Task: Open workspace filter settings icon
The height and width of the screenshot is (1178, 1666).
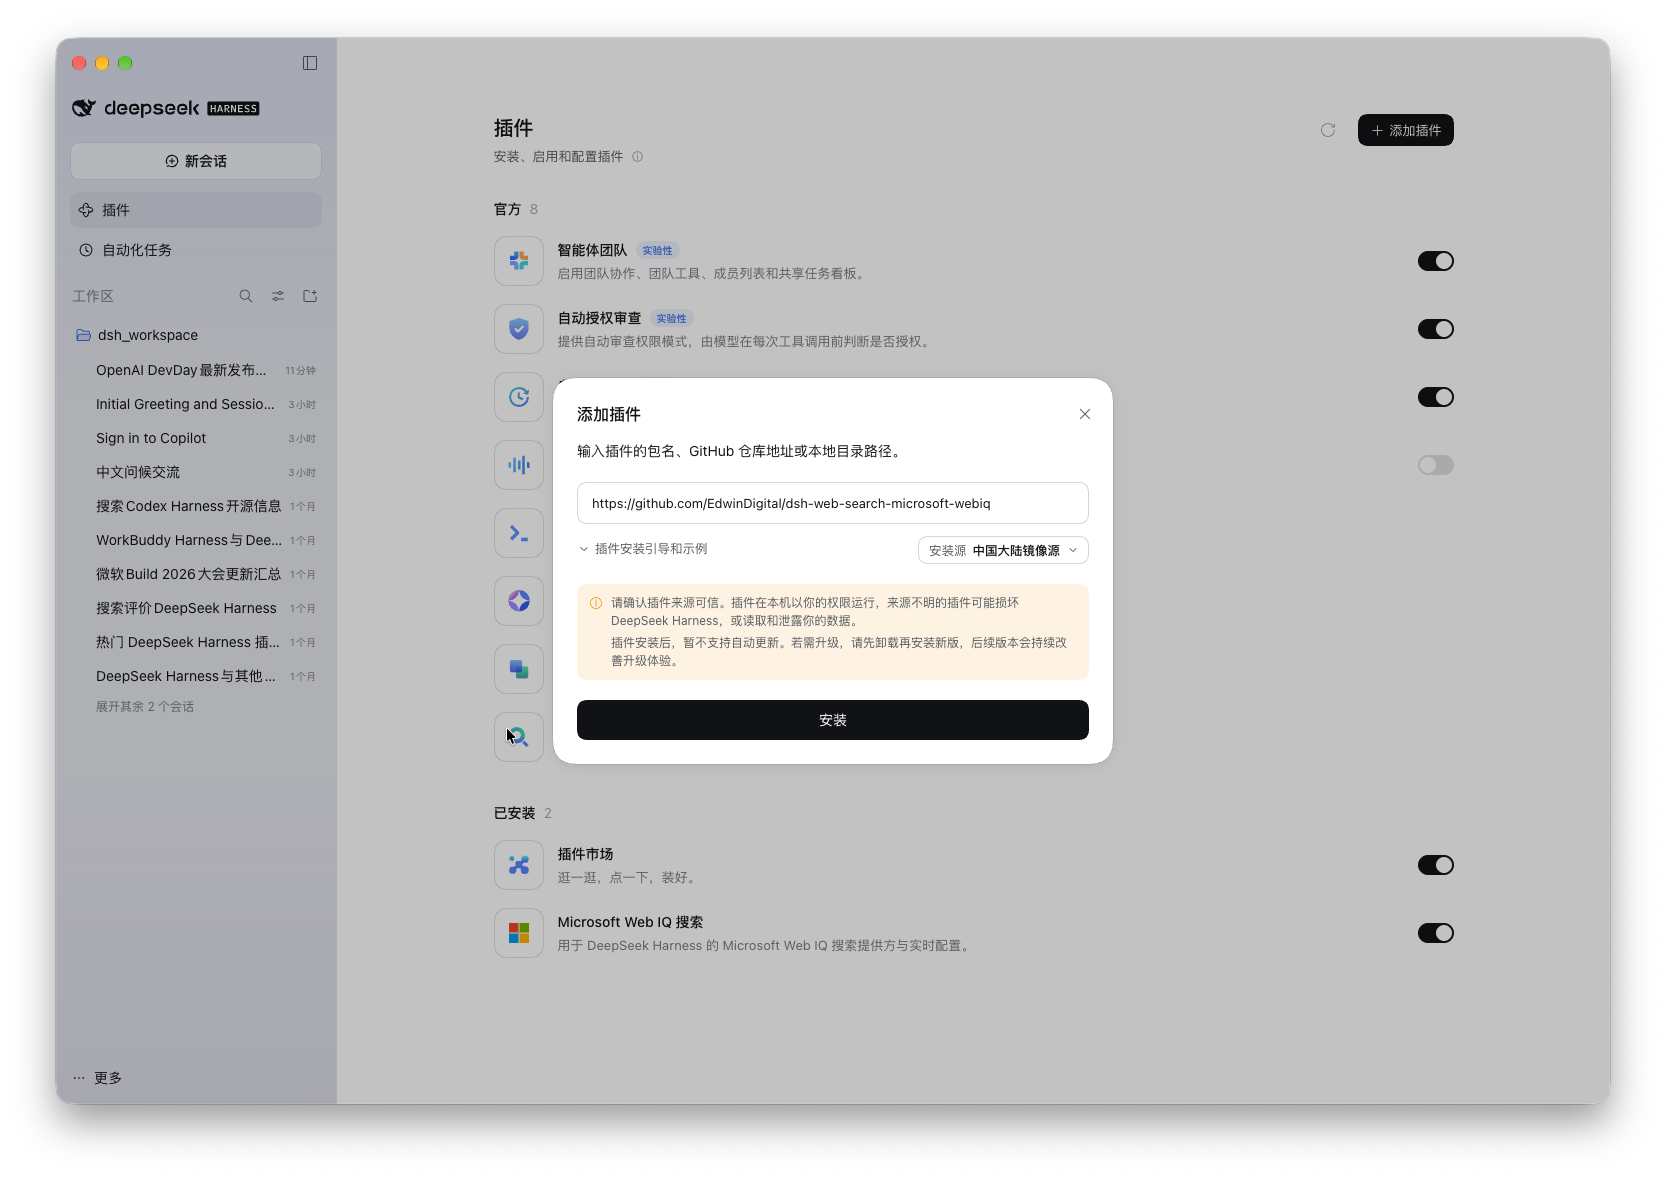Action: point(278,296)
